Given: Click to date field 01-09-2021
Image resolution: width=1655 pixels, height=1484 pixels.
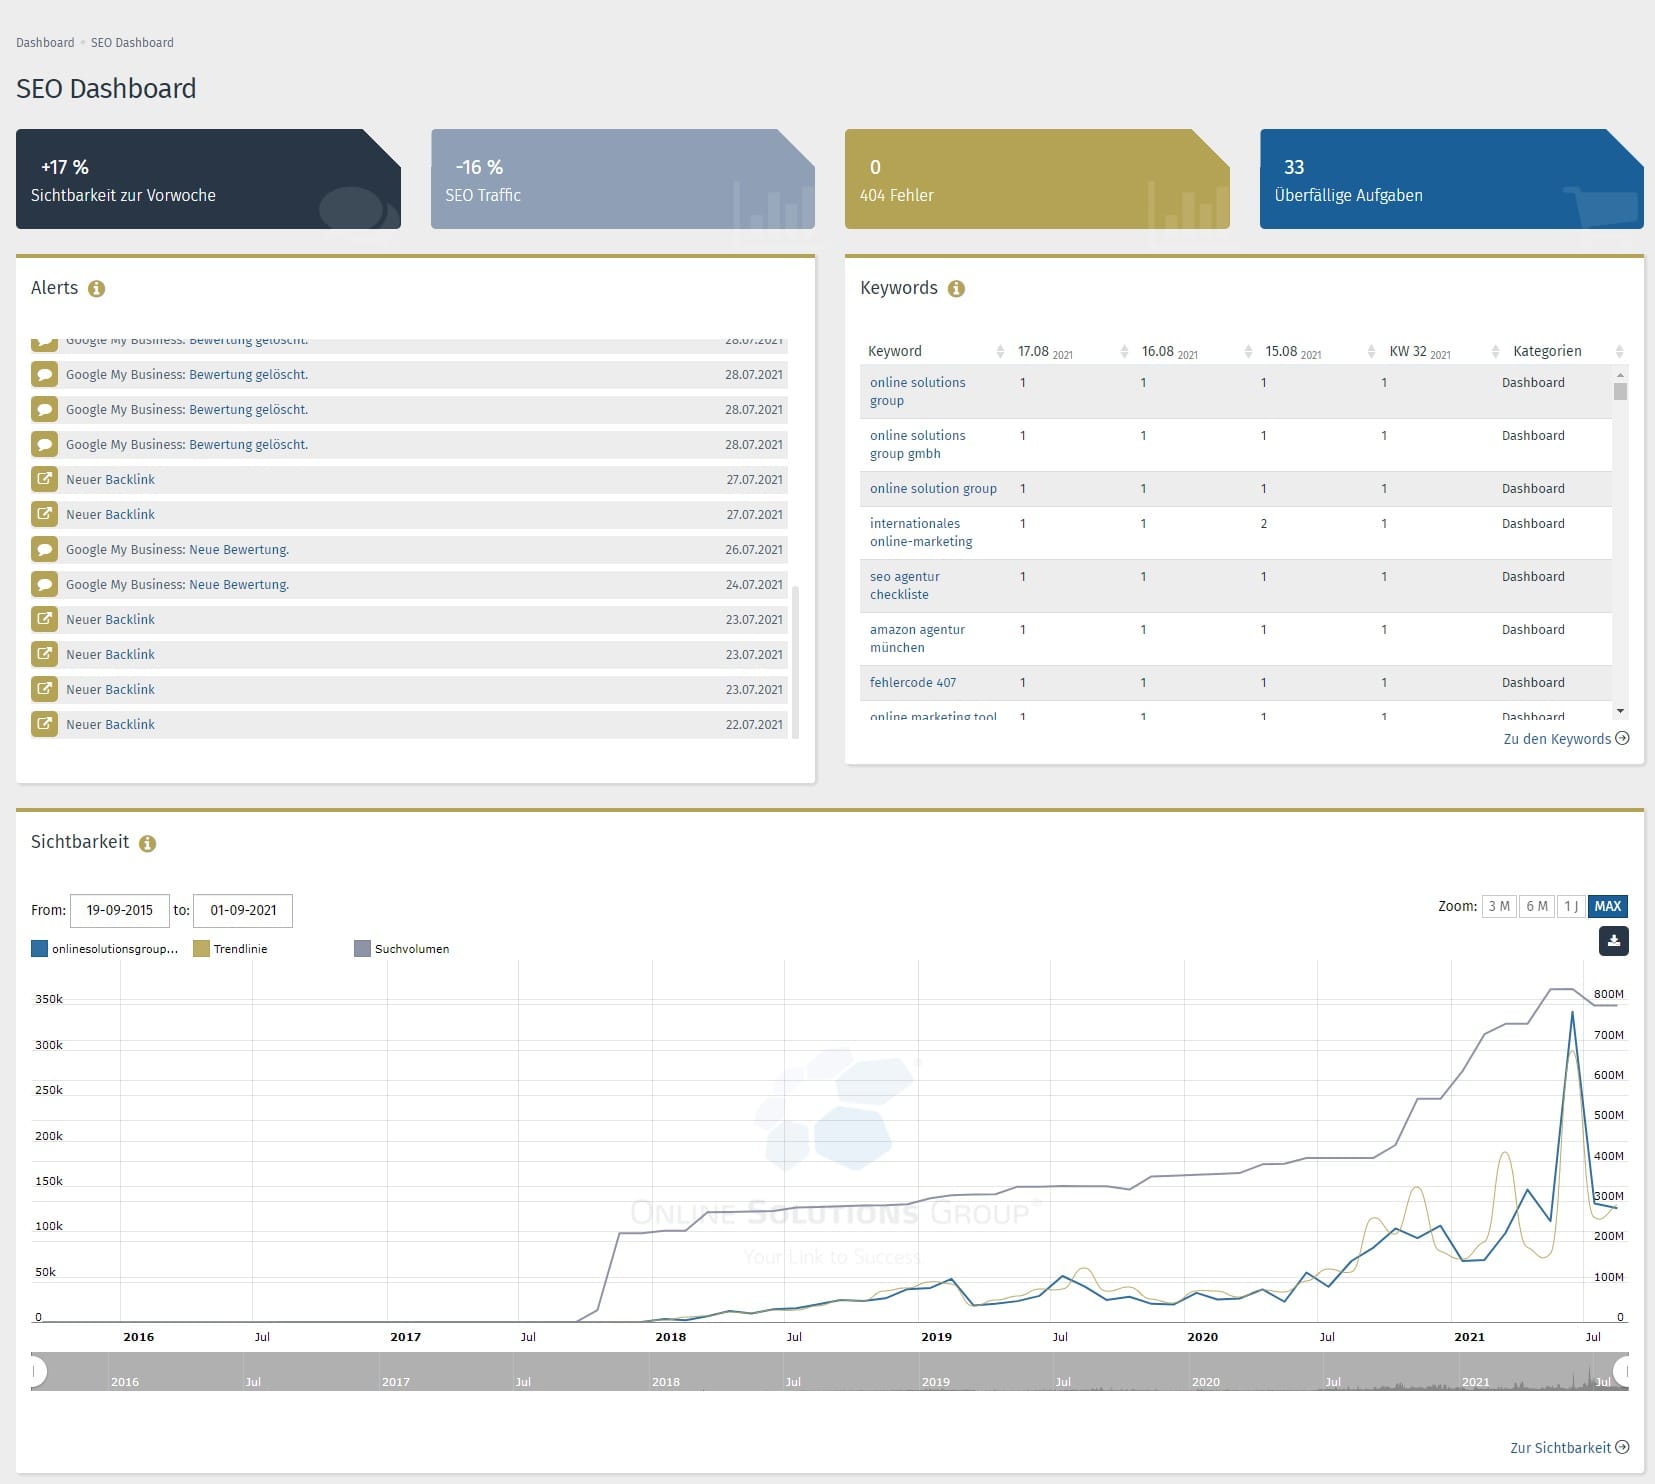Looking at the screenshot, I should [x=243, y=910].
